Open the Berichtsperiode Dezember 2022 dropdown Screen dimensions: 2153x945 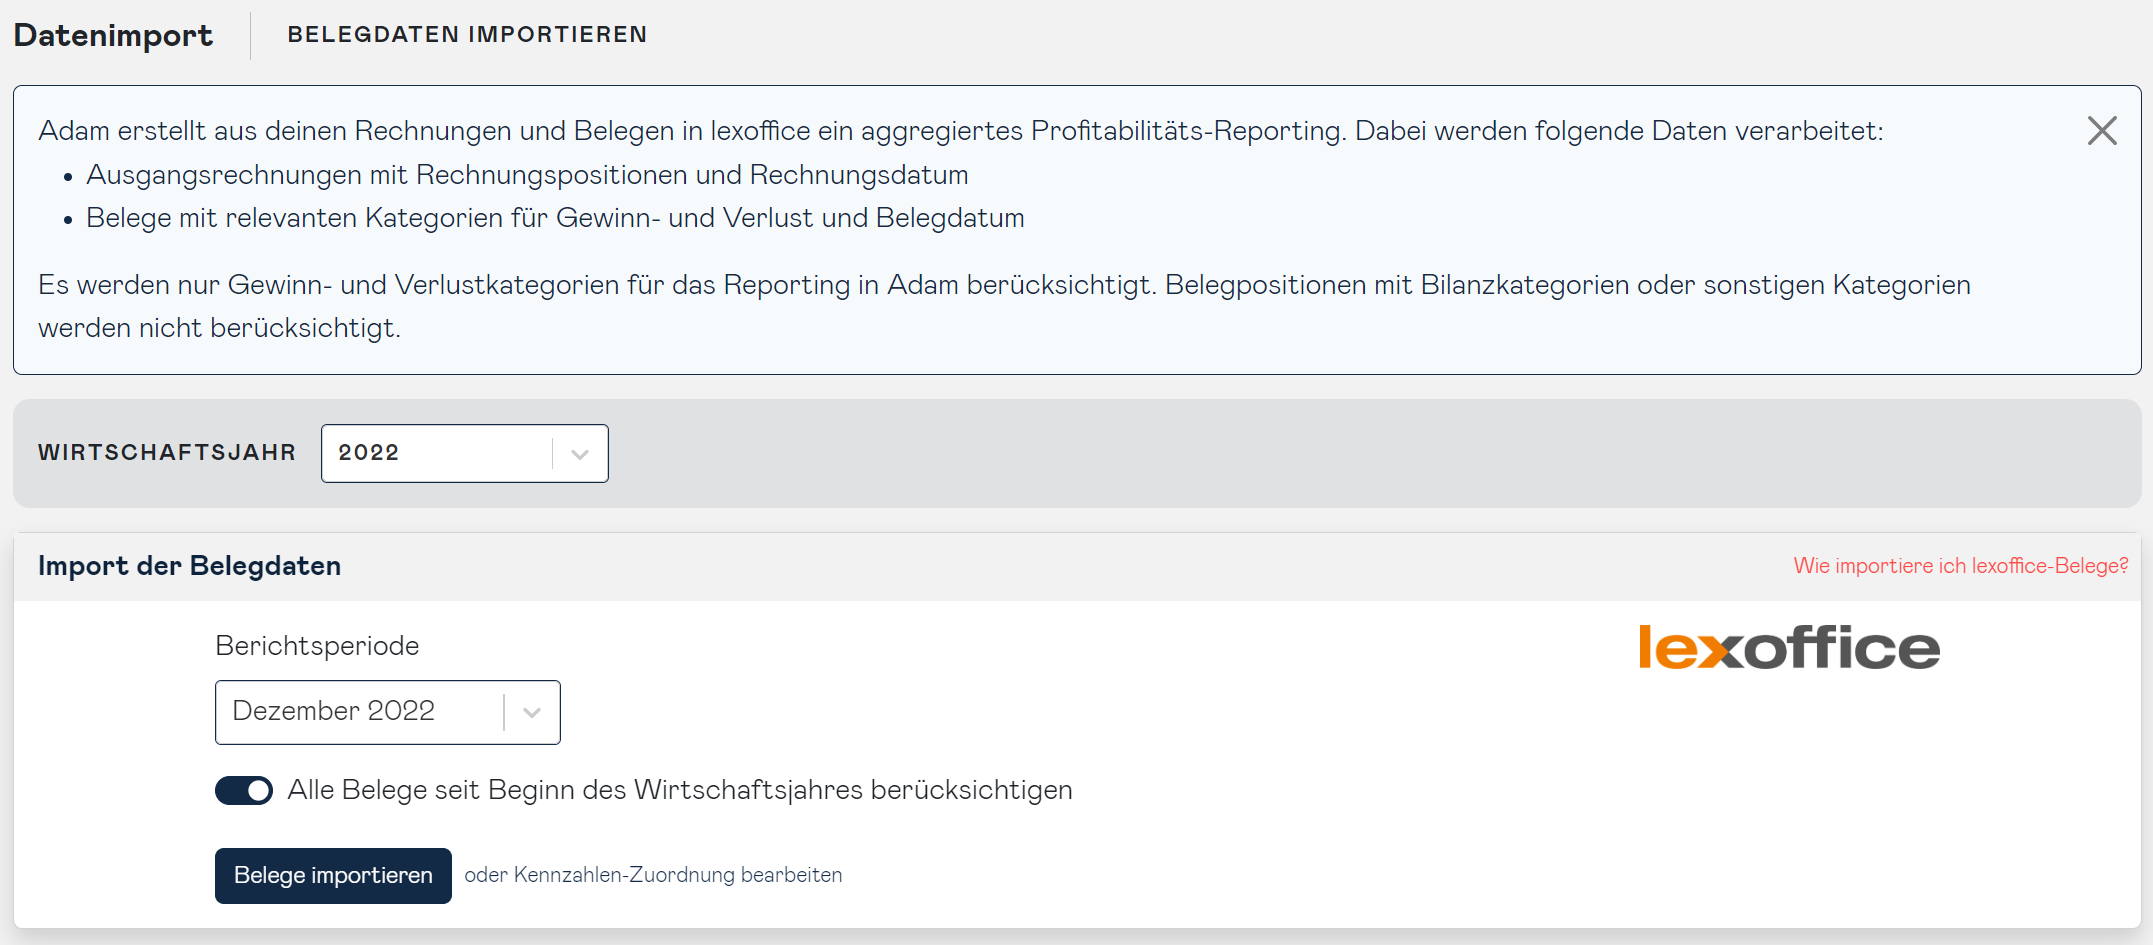click(387, 712)
